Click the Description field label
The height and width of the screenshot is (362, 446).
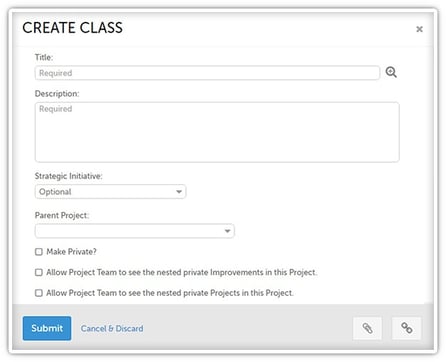coord(57,94)
